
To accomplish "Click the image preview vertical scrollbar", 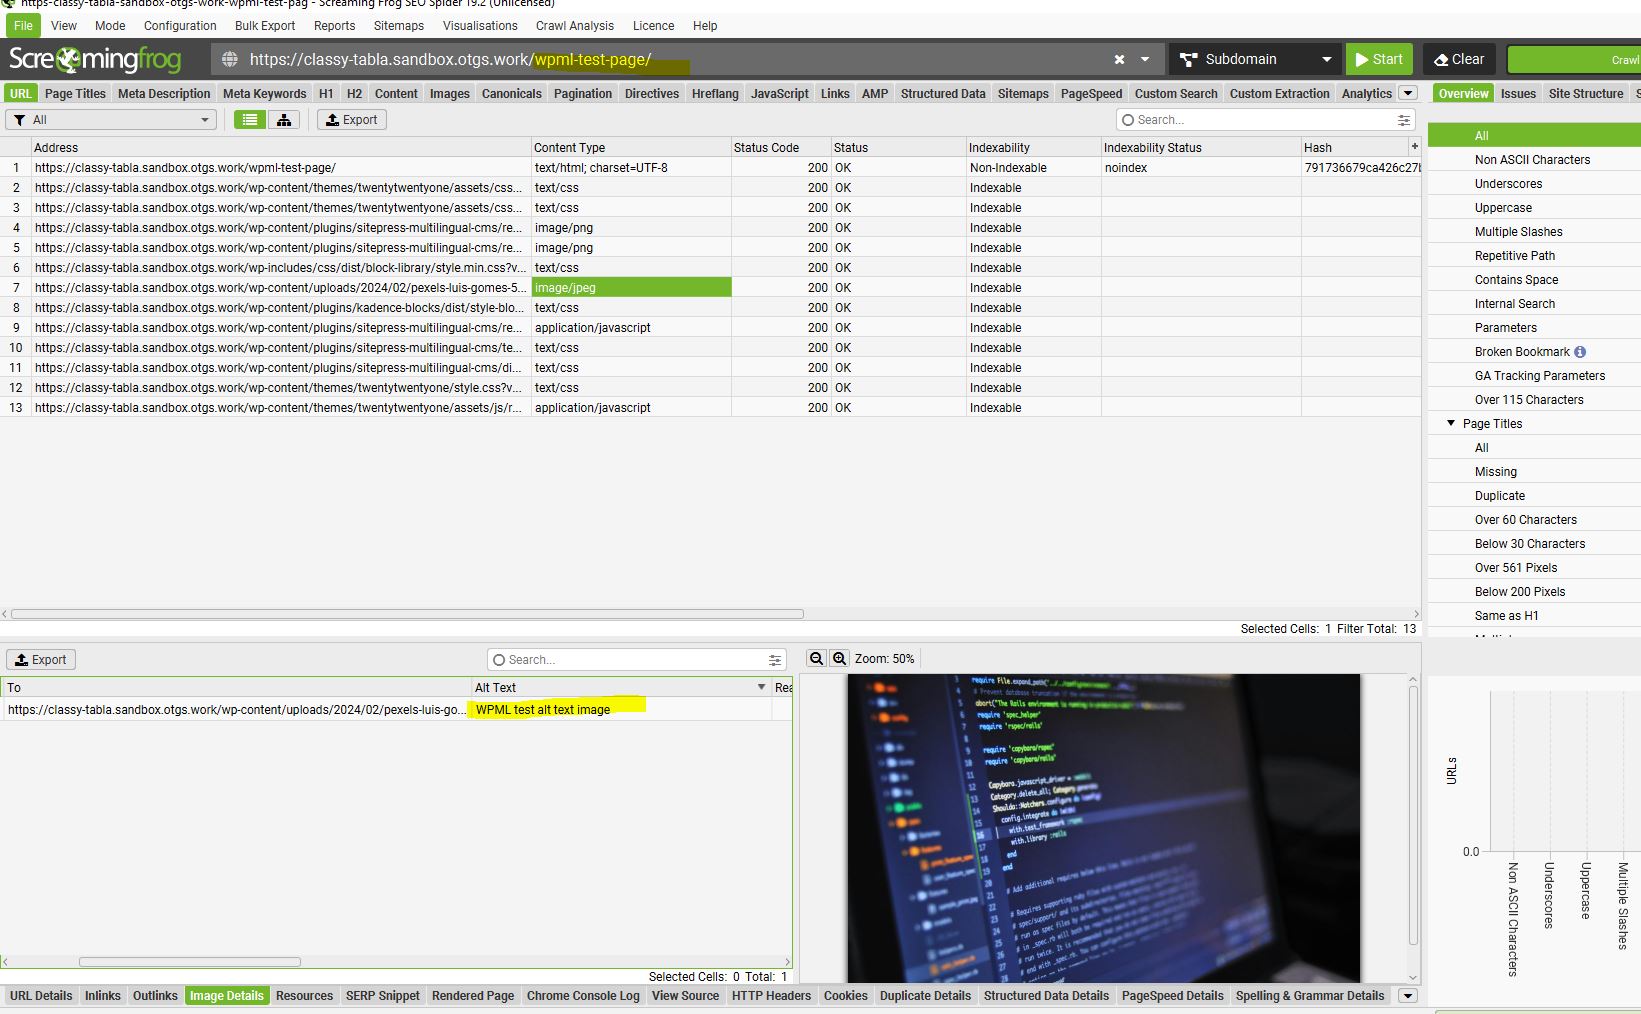I will [1413, 815].
